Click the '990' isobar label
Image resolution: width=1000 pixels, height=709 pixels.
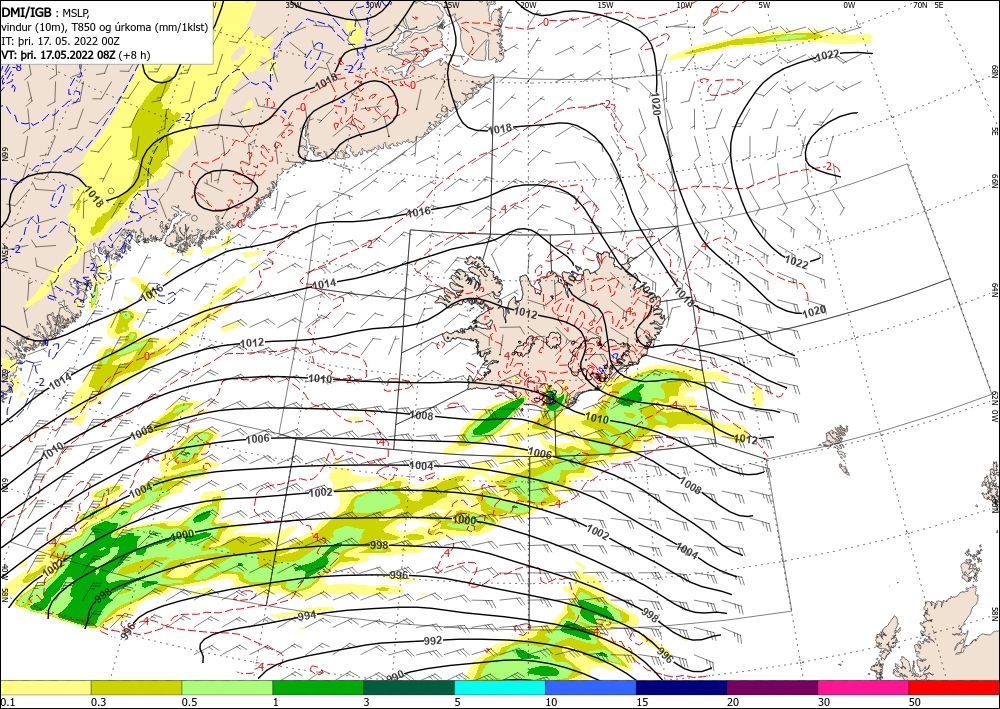[395, 675]
